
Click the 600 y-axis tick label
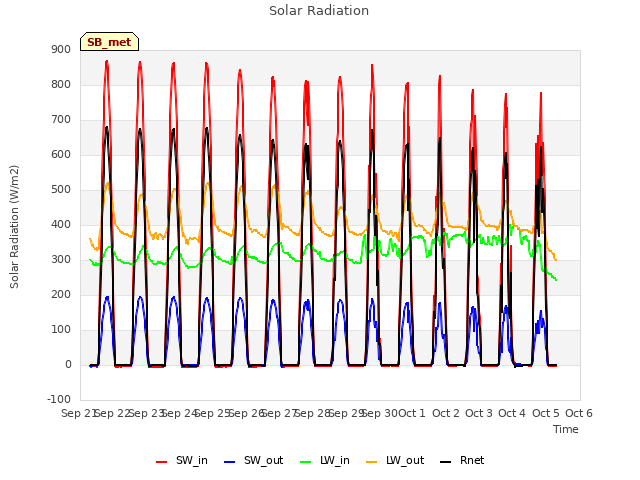pyautogui.click(x=61, y=154)
